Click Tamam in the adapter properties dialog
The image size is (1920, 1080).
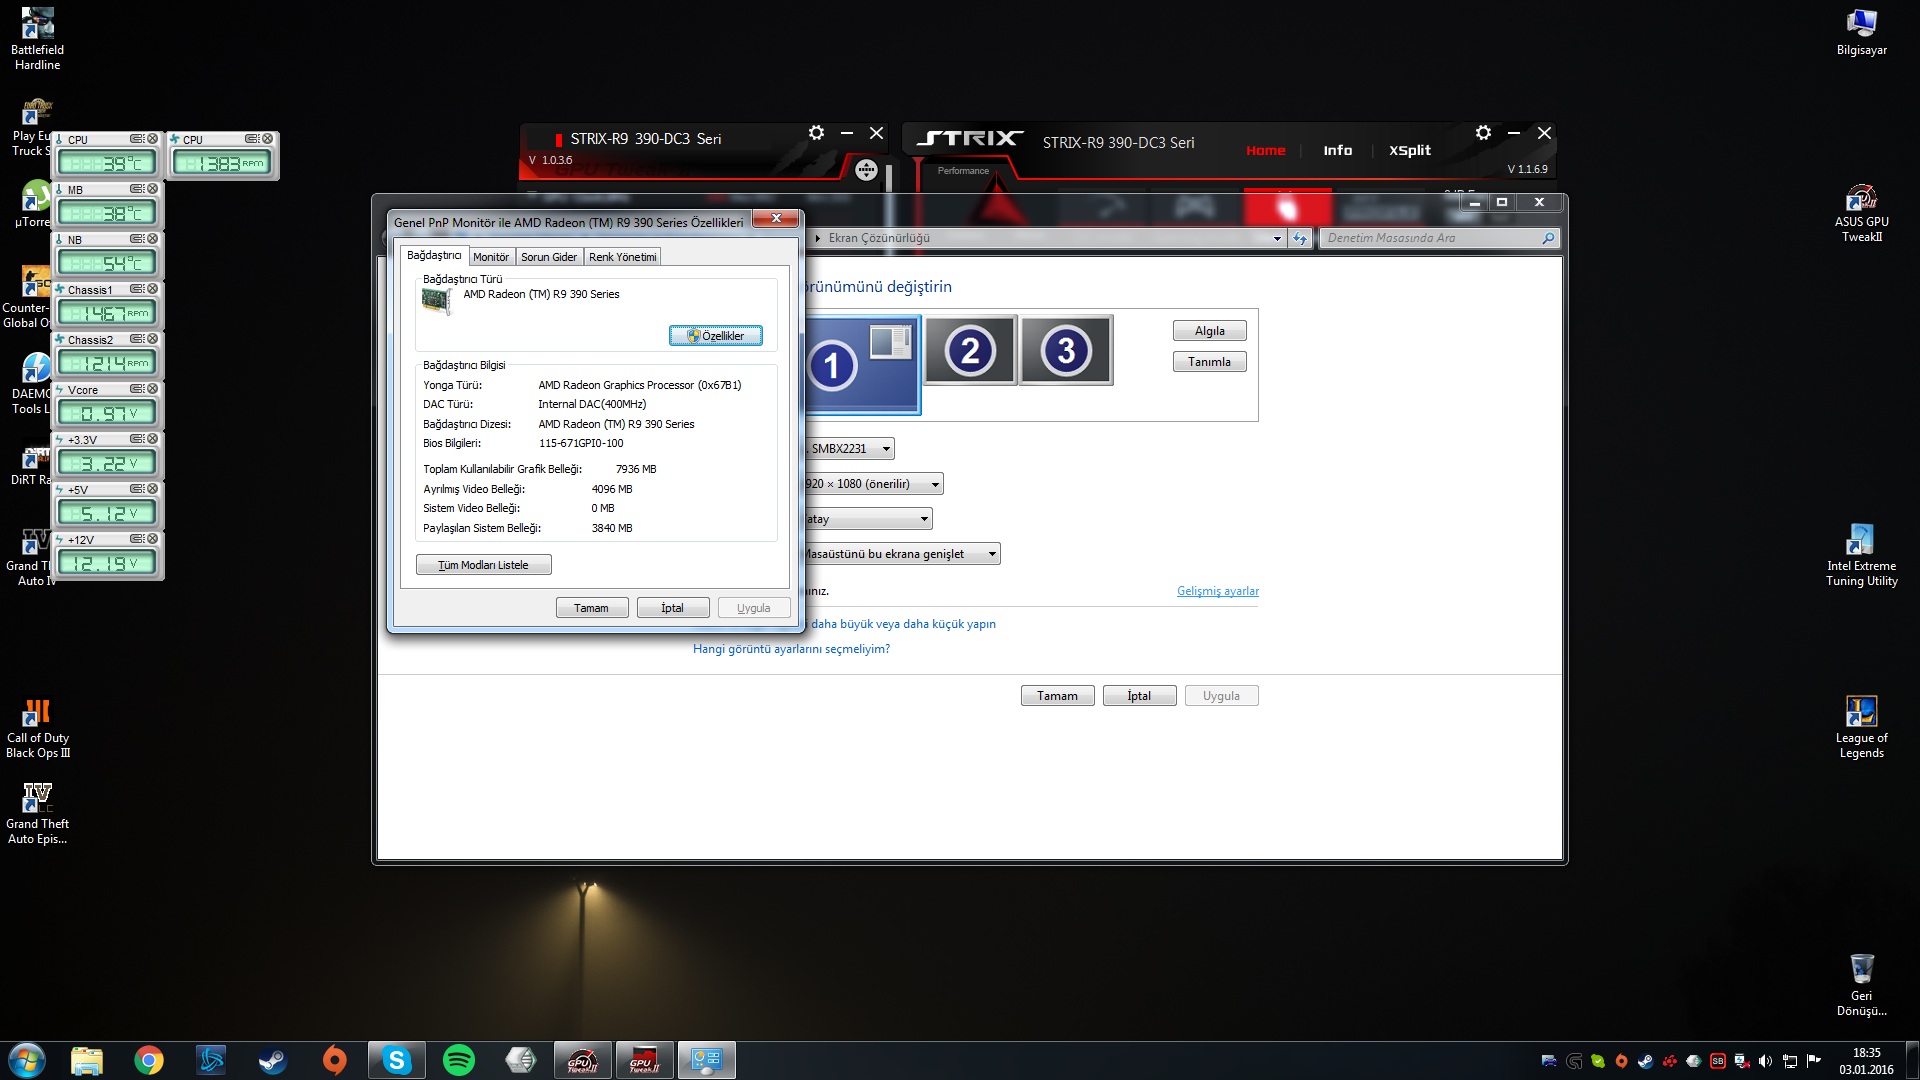592,608
